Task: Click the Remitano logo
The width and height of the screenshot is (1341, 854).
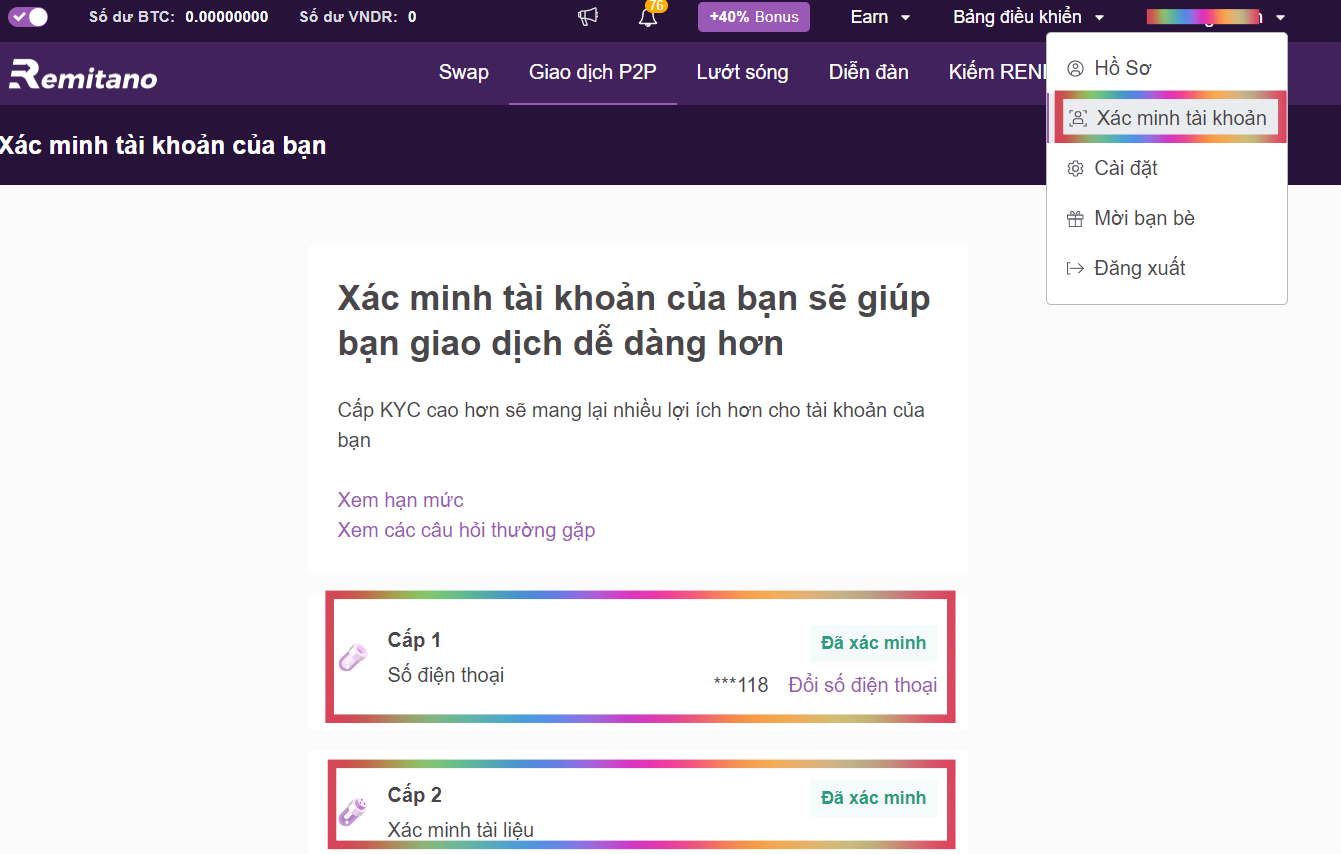Action: click(83, 74)
